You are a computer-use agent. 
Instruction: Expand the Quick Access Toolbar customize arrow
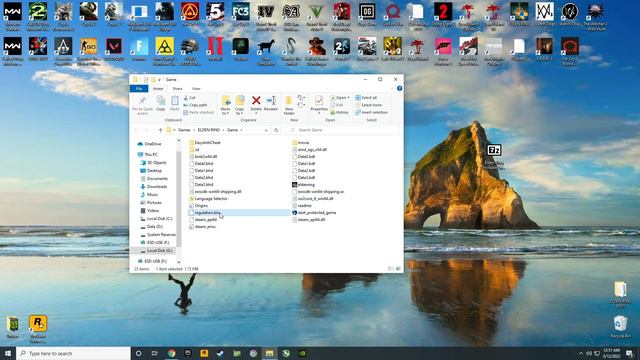159,80
